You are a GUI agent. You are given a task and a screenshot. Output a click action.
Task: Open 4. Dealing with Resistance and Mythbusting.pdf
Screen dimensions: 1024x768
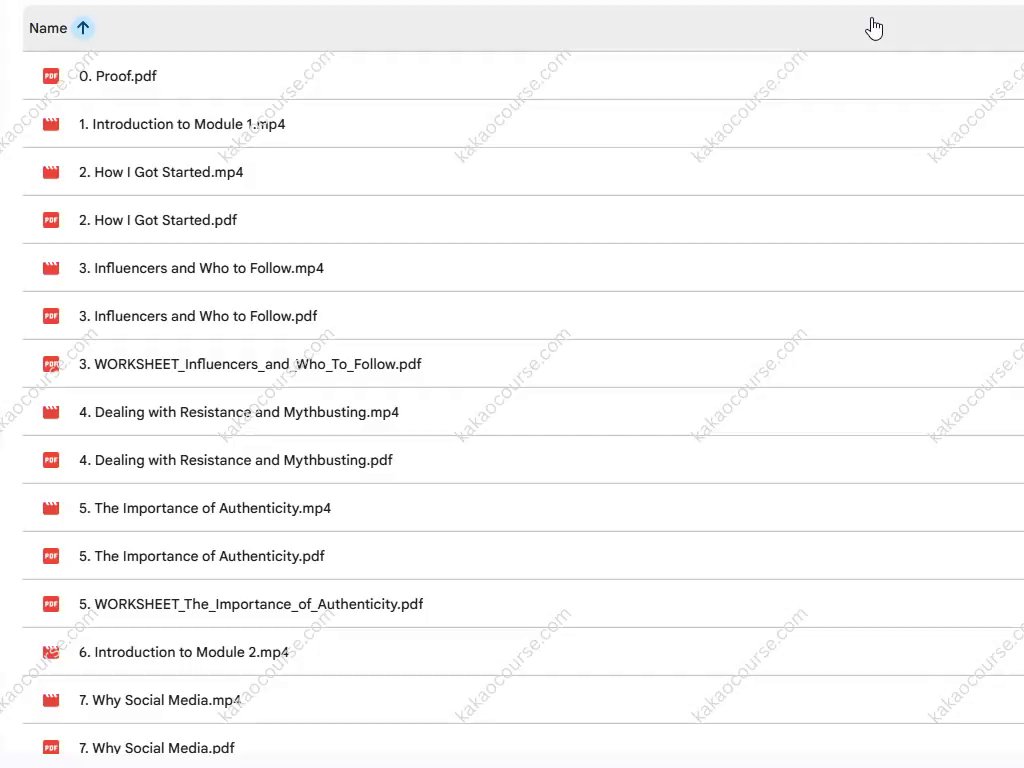coord(236,460)
